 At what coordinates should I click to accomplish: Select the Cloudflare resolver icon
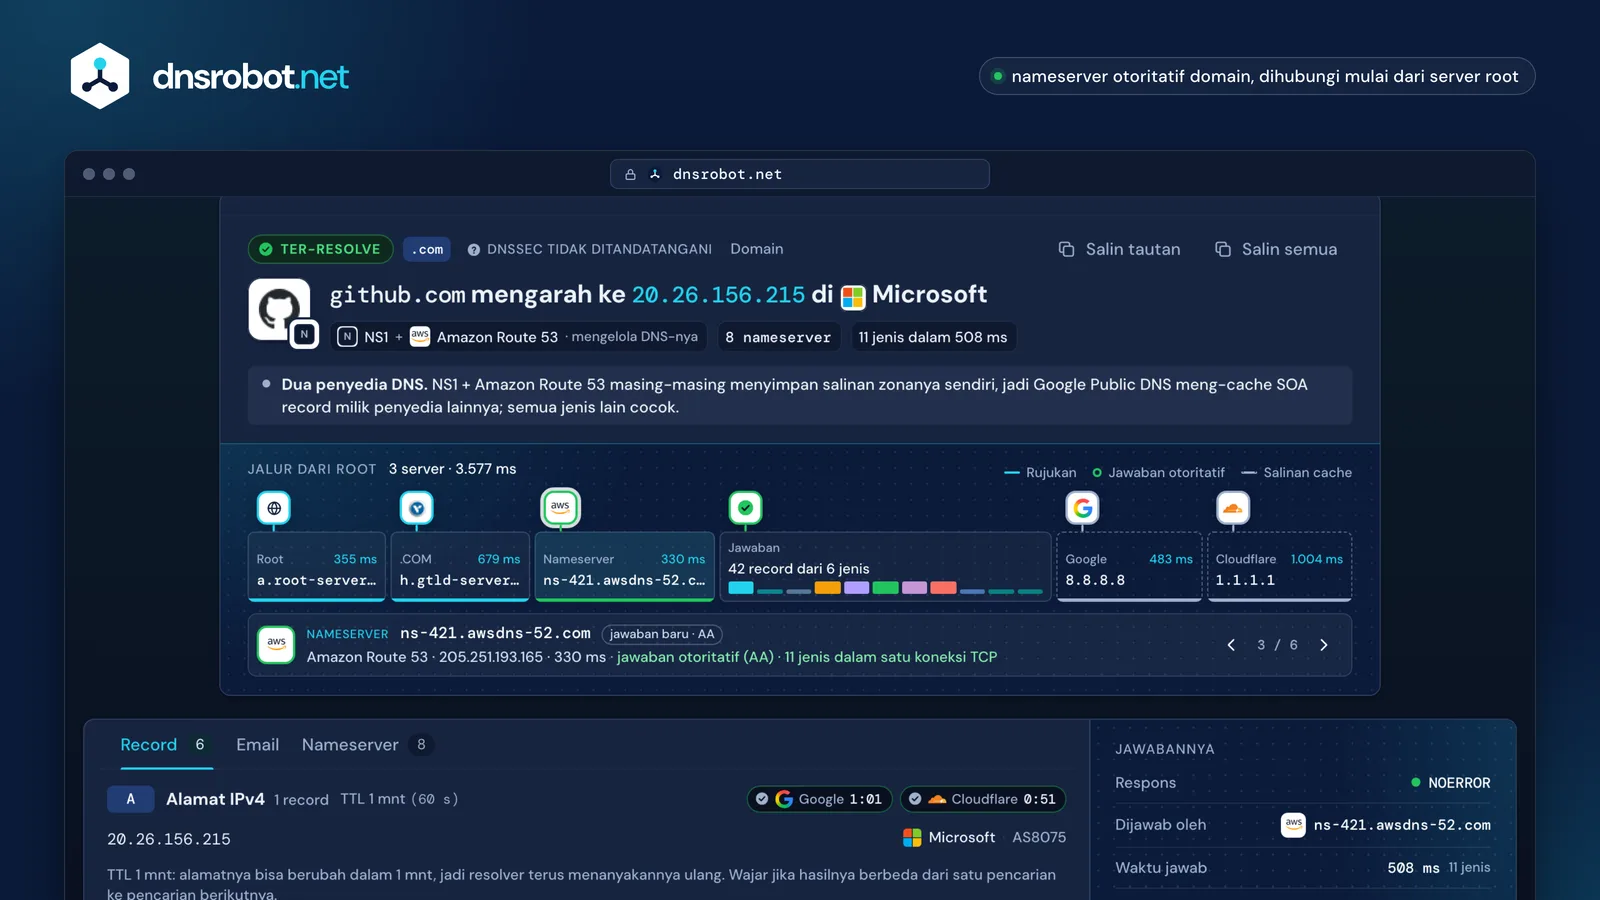[1233, 508]
